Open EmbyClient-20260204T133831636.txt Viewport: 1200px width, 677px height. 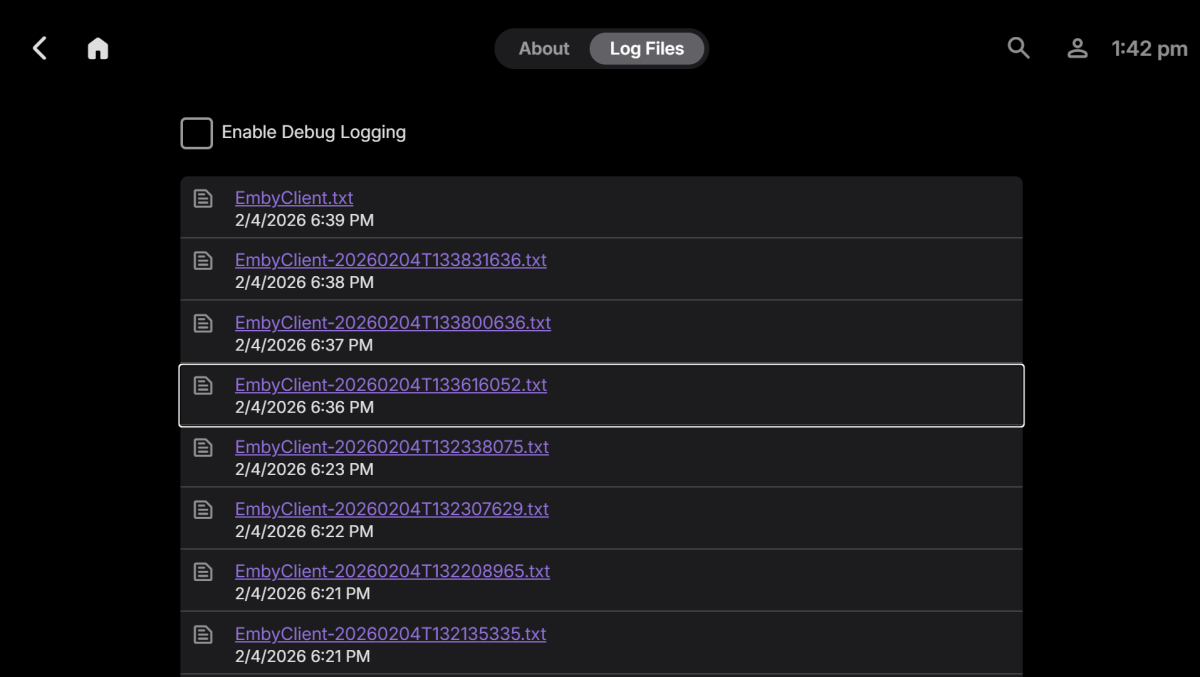(x=390, y=259)
